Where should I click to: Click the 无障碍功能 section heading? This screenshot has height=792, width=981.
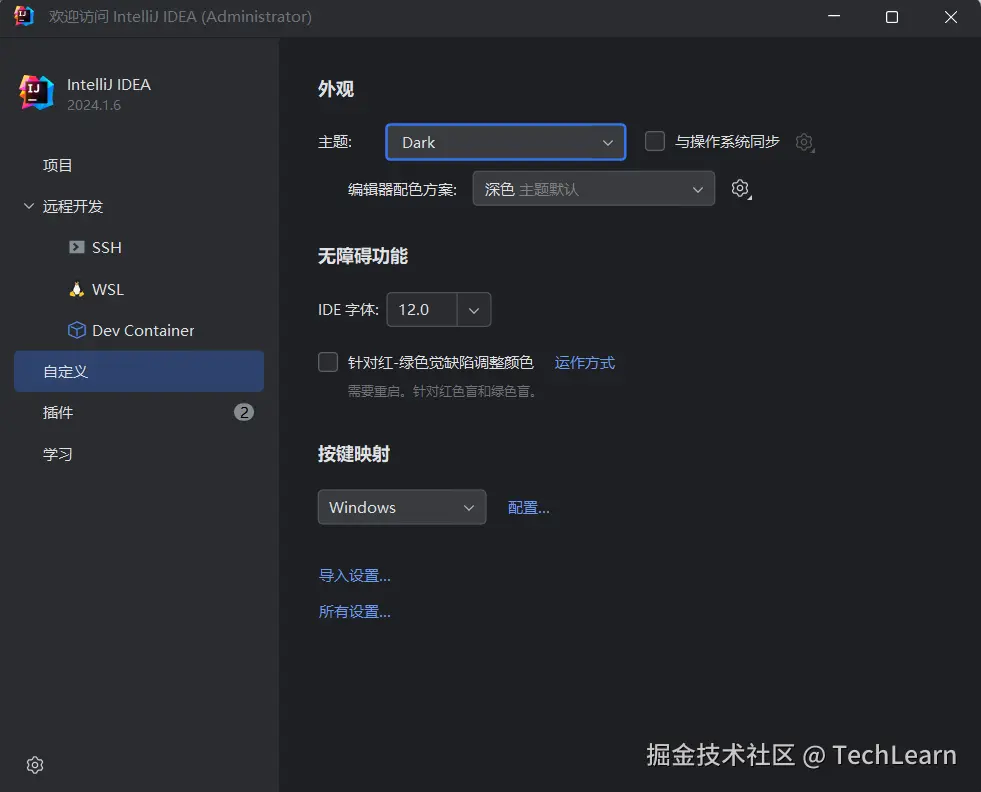pos(363,256)
